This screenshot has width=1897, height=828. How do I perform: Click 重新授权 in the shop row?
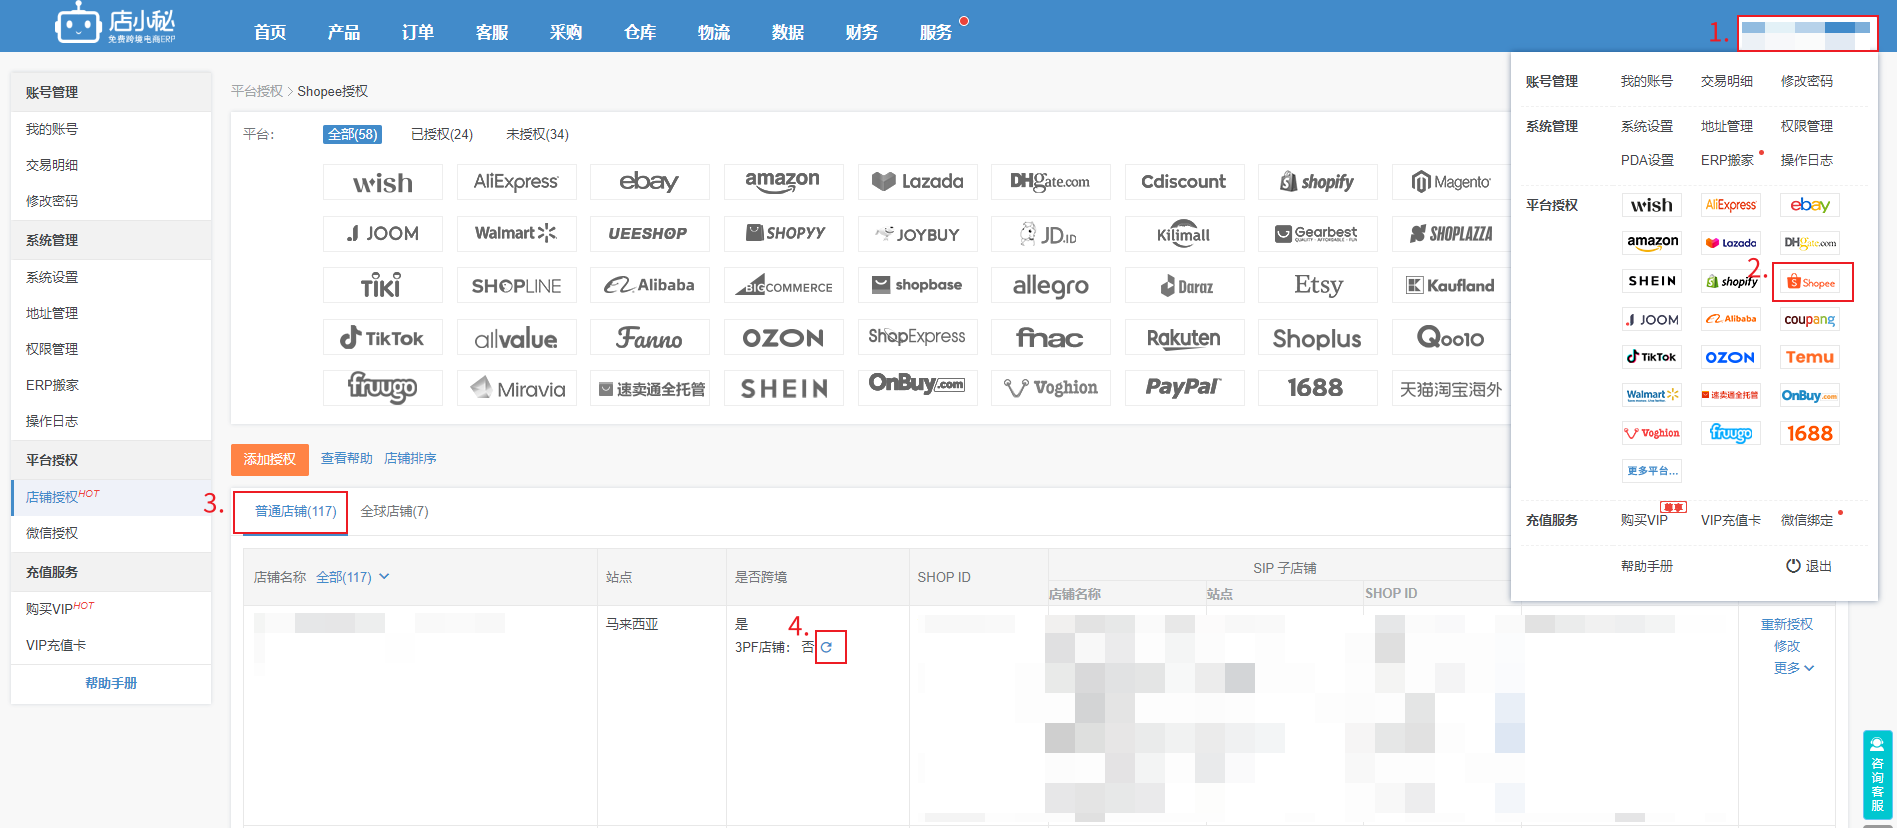1787,624
